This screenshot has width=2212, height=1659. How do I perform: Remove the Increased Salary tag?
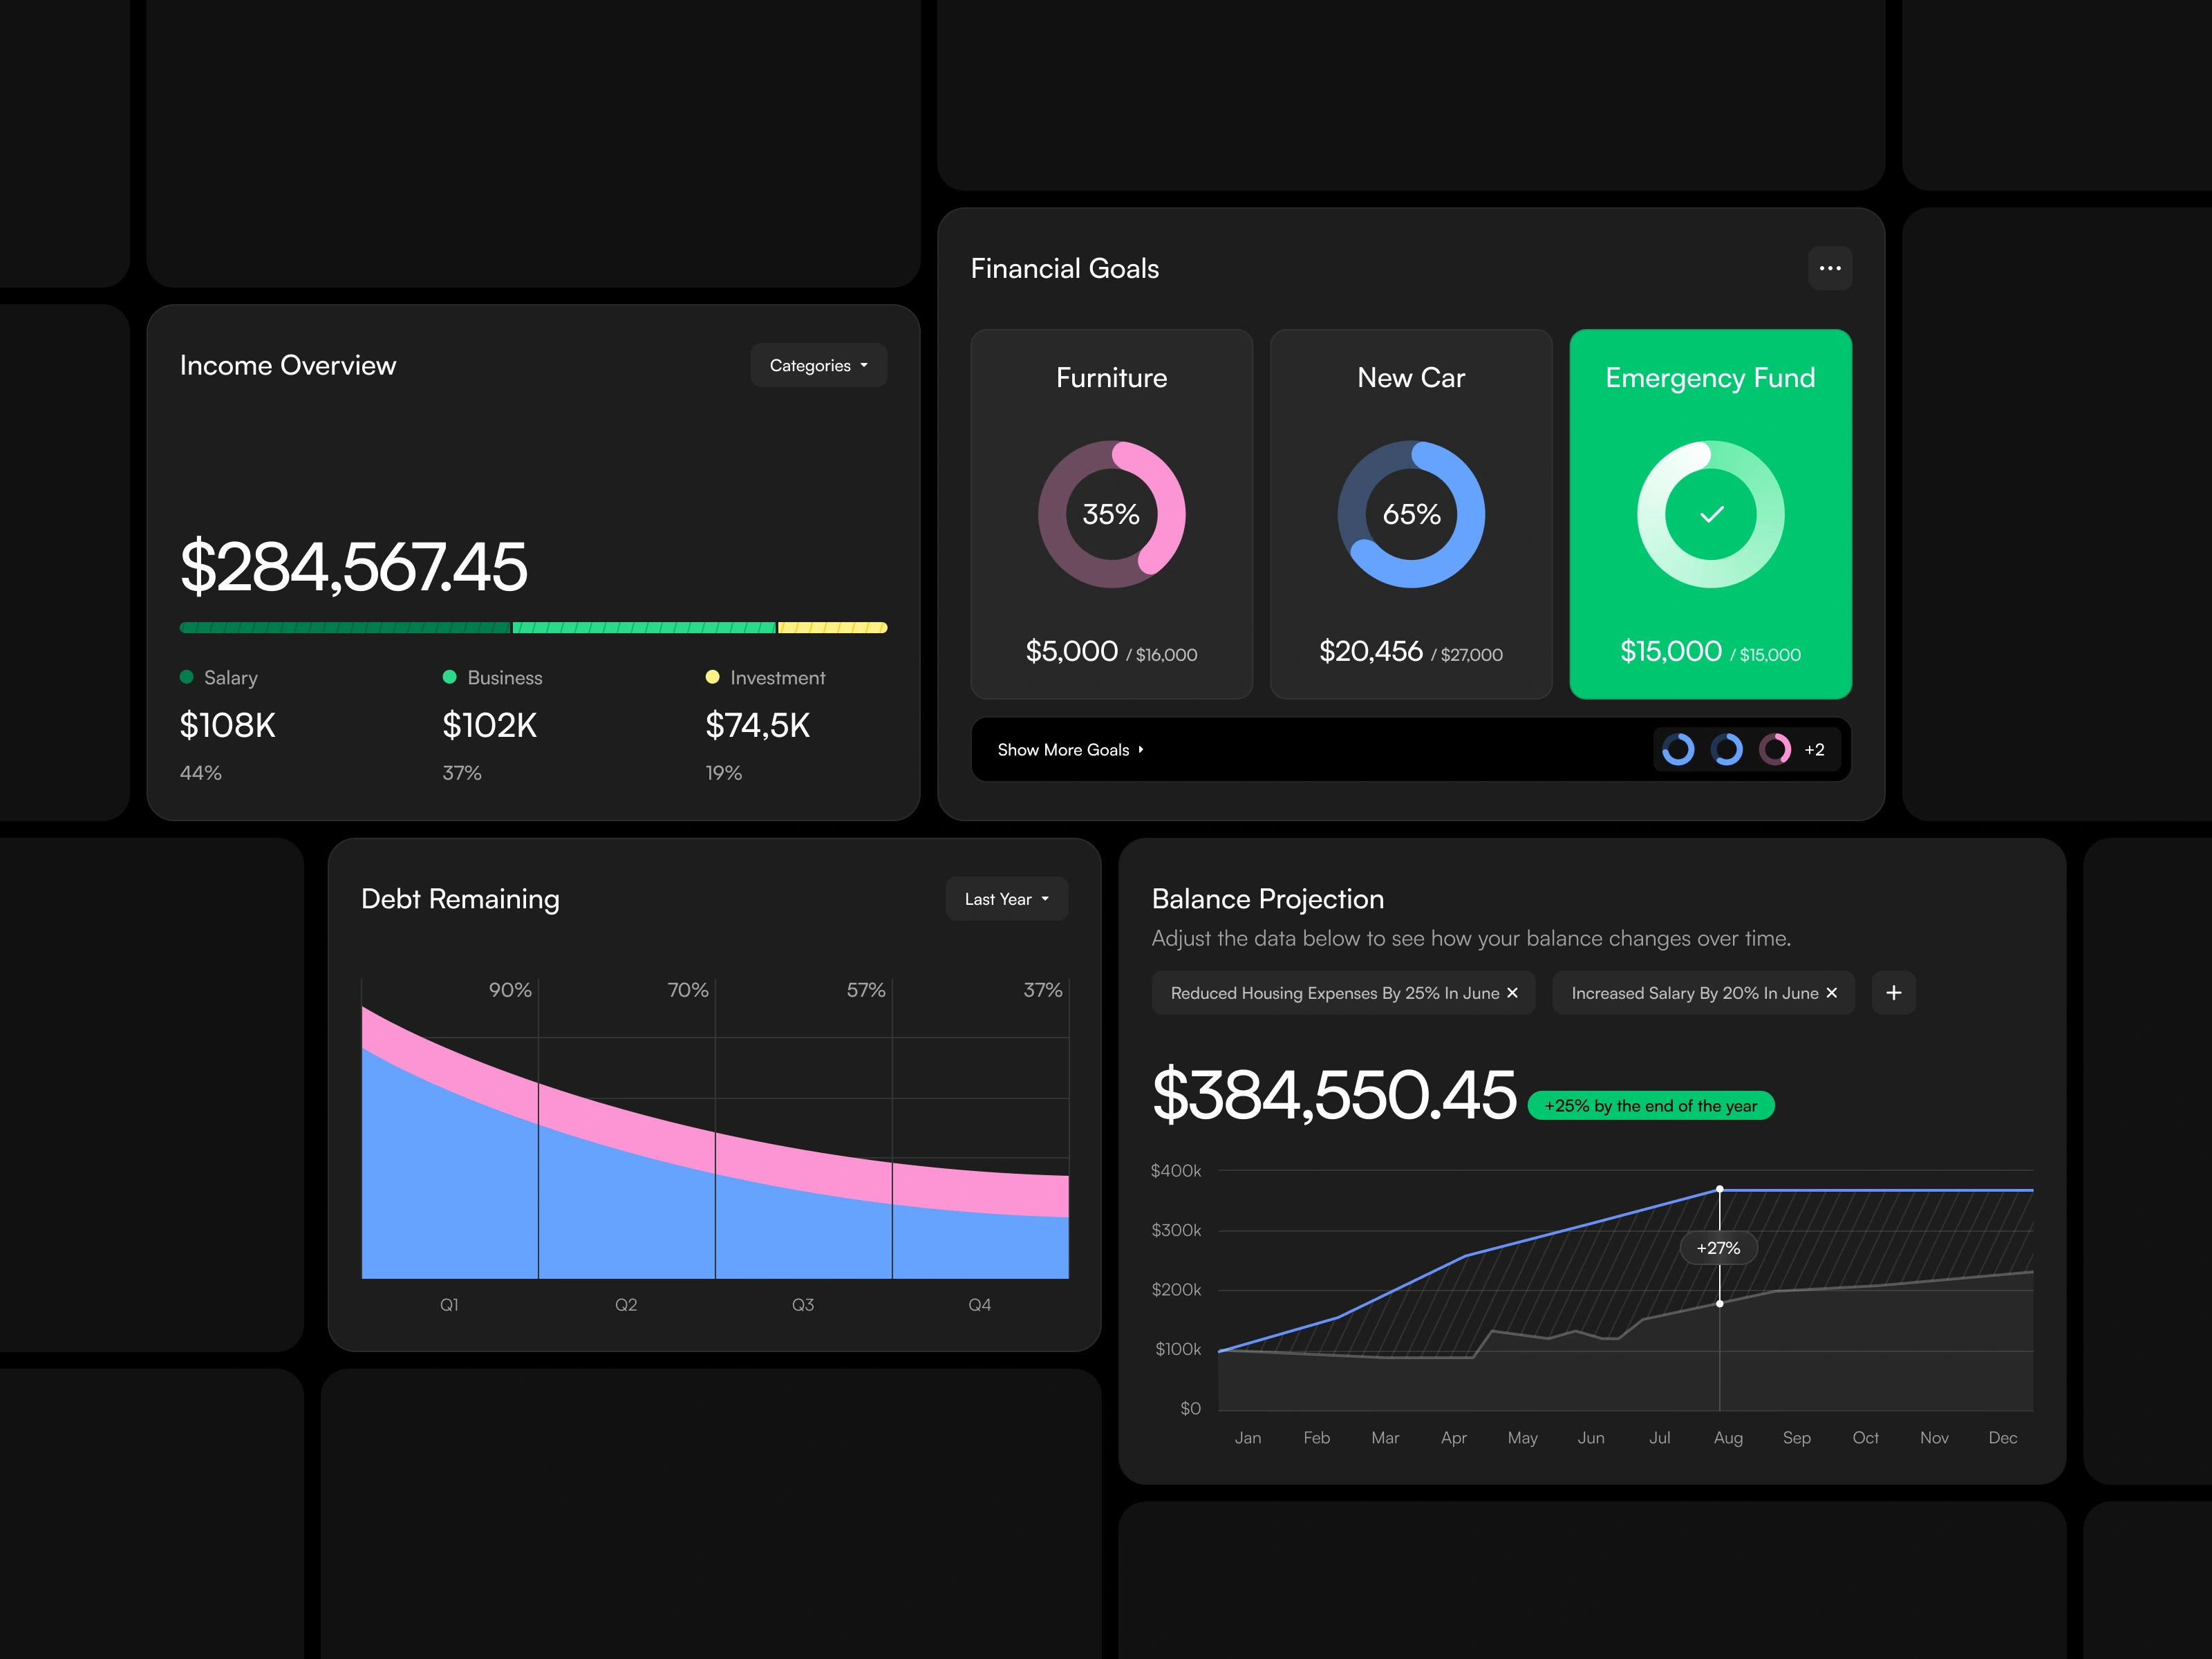click(x=1831, y=993)
